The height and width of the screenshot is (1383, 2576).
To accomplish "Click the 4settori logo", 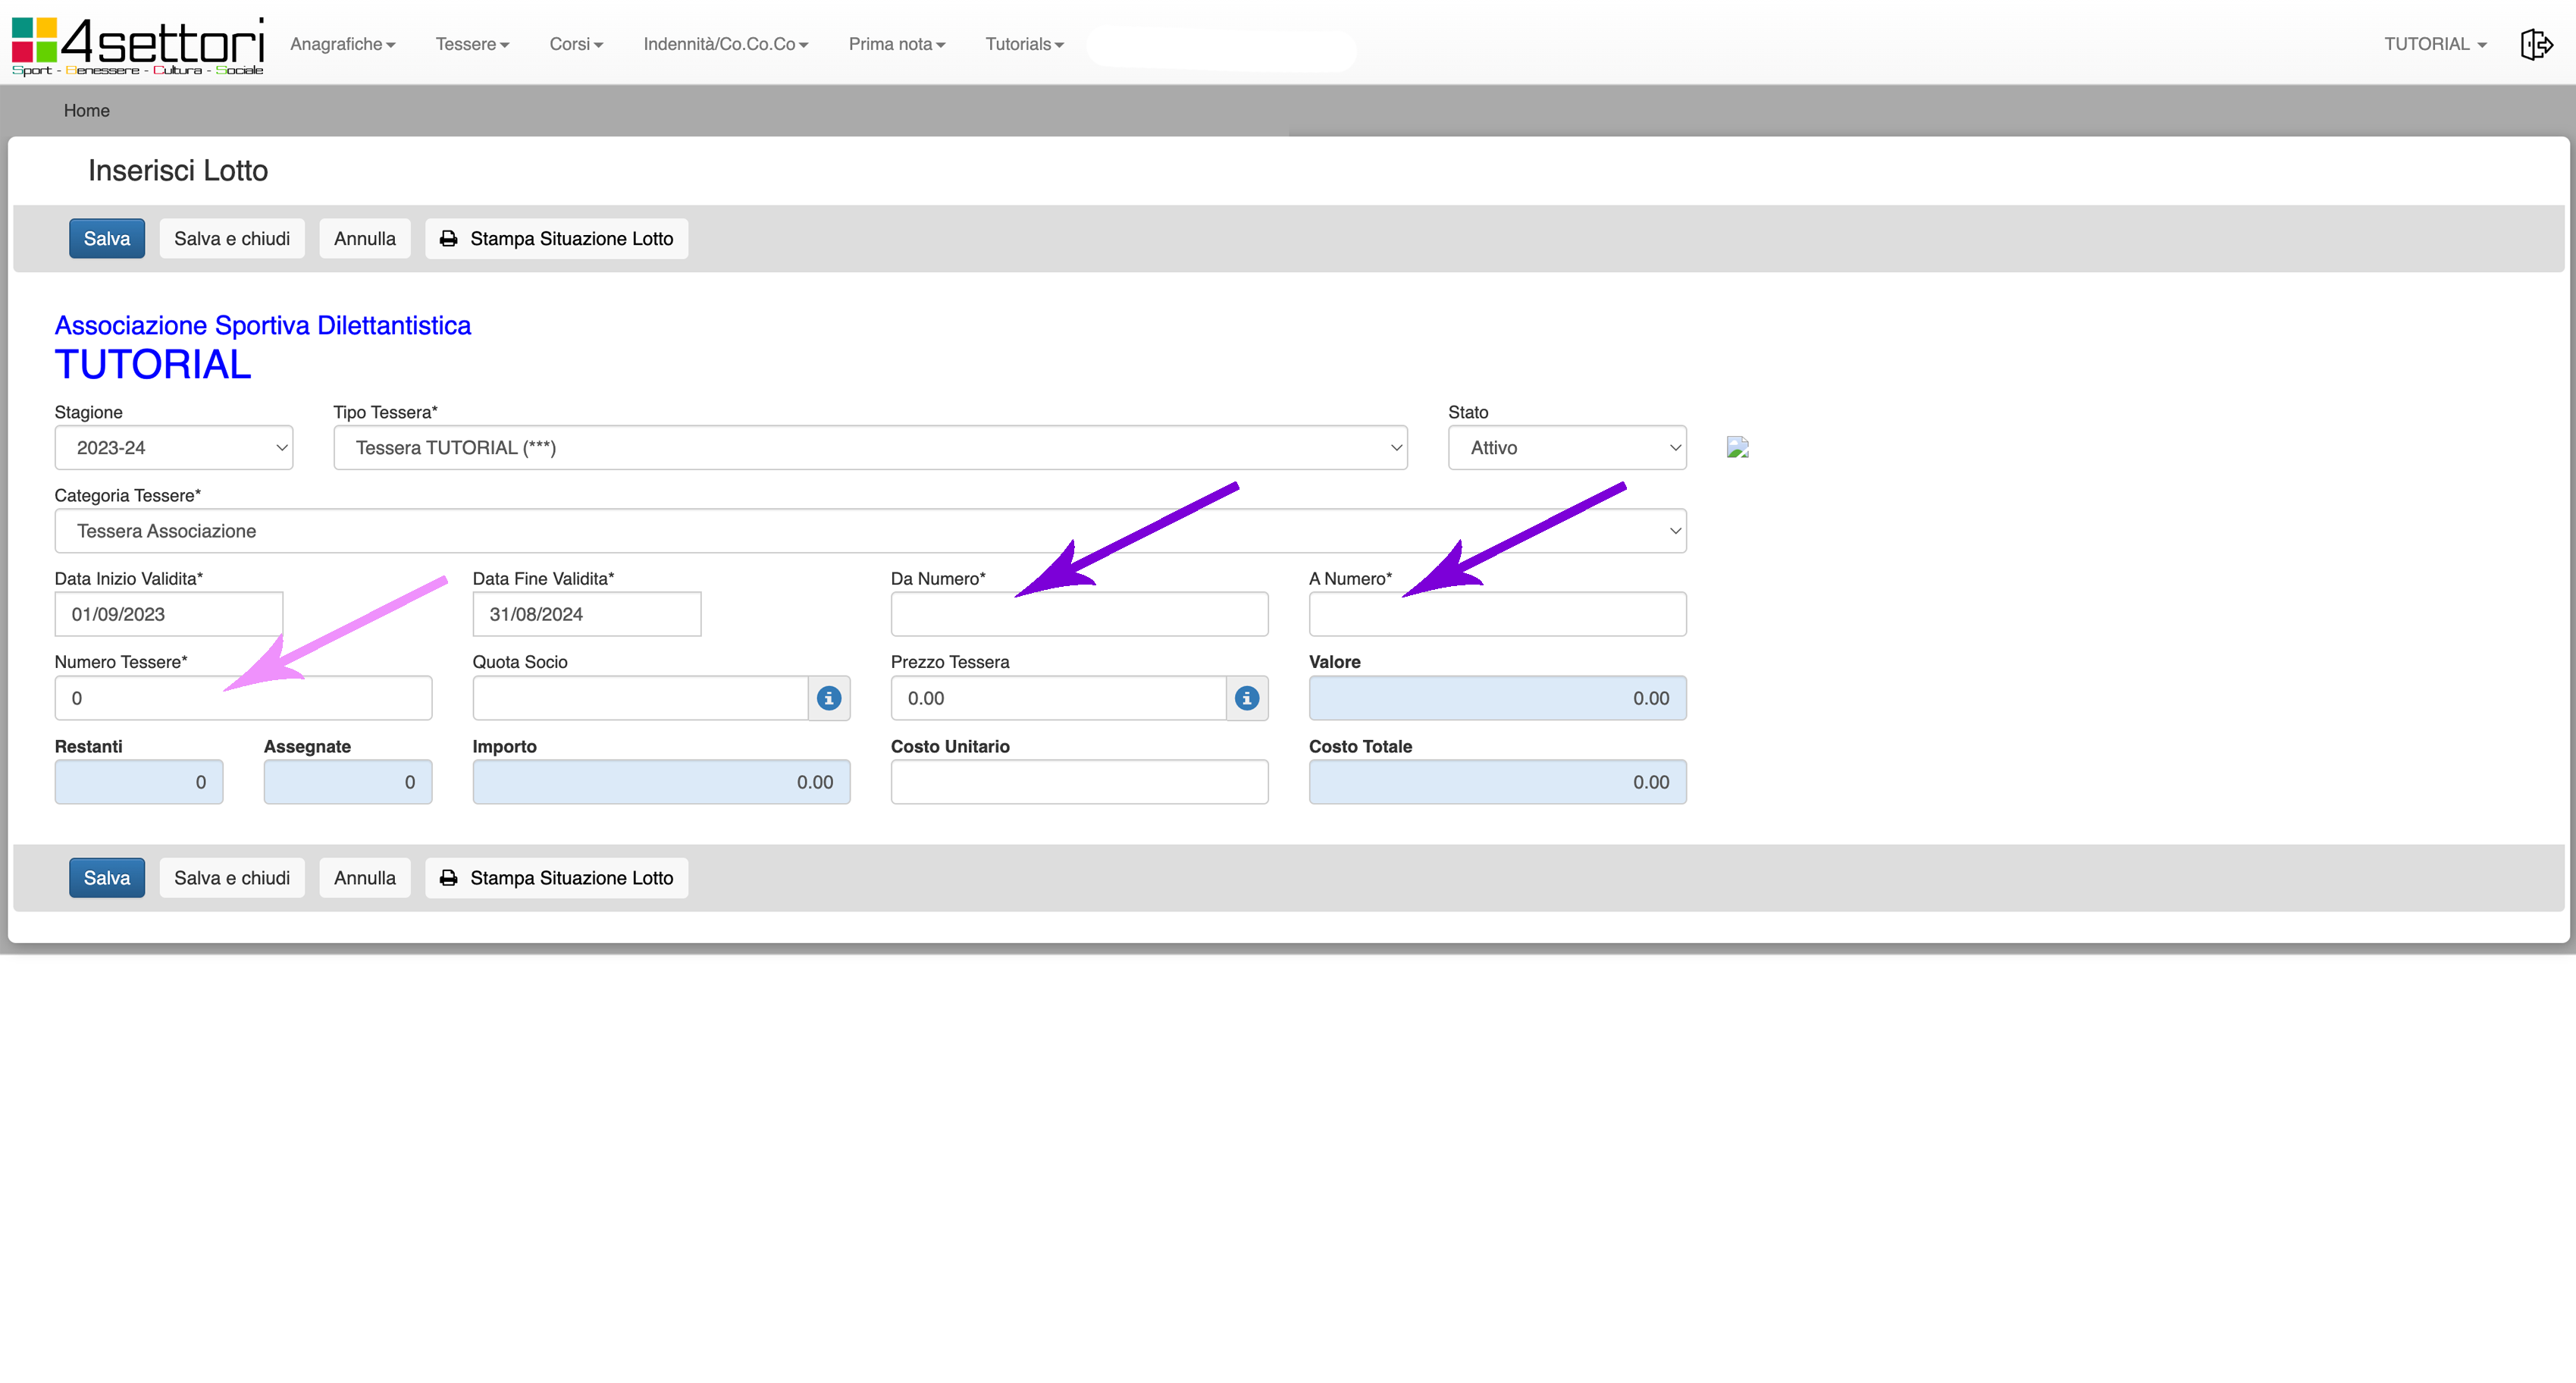I will [138, 45].
